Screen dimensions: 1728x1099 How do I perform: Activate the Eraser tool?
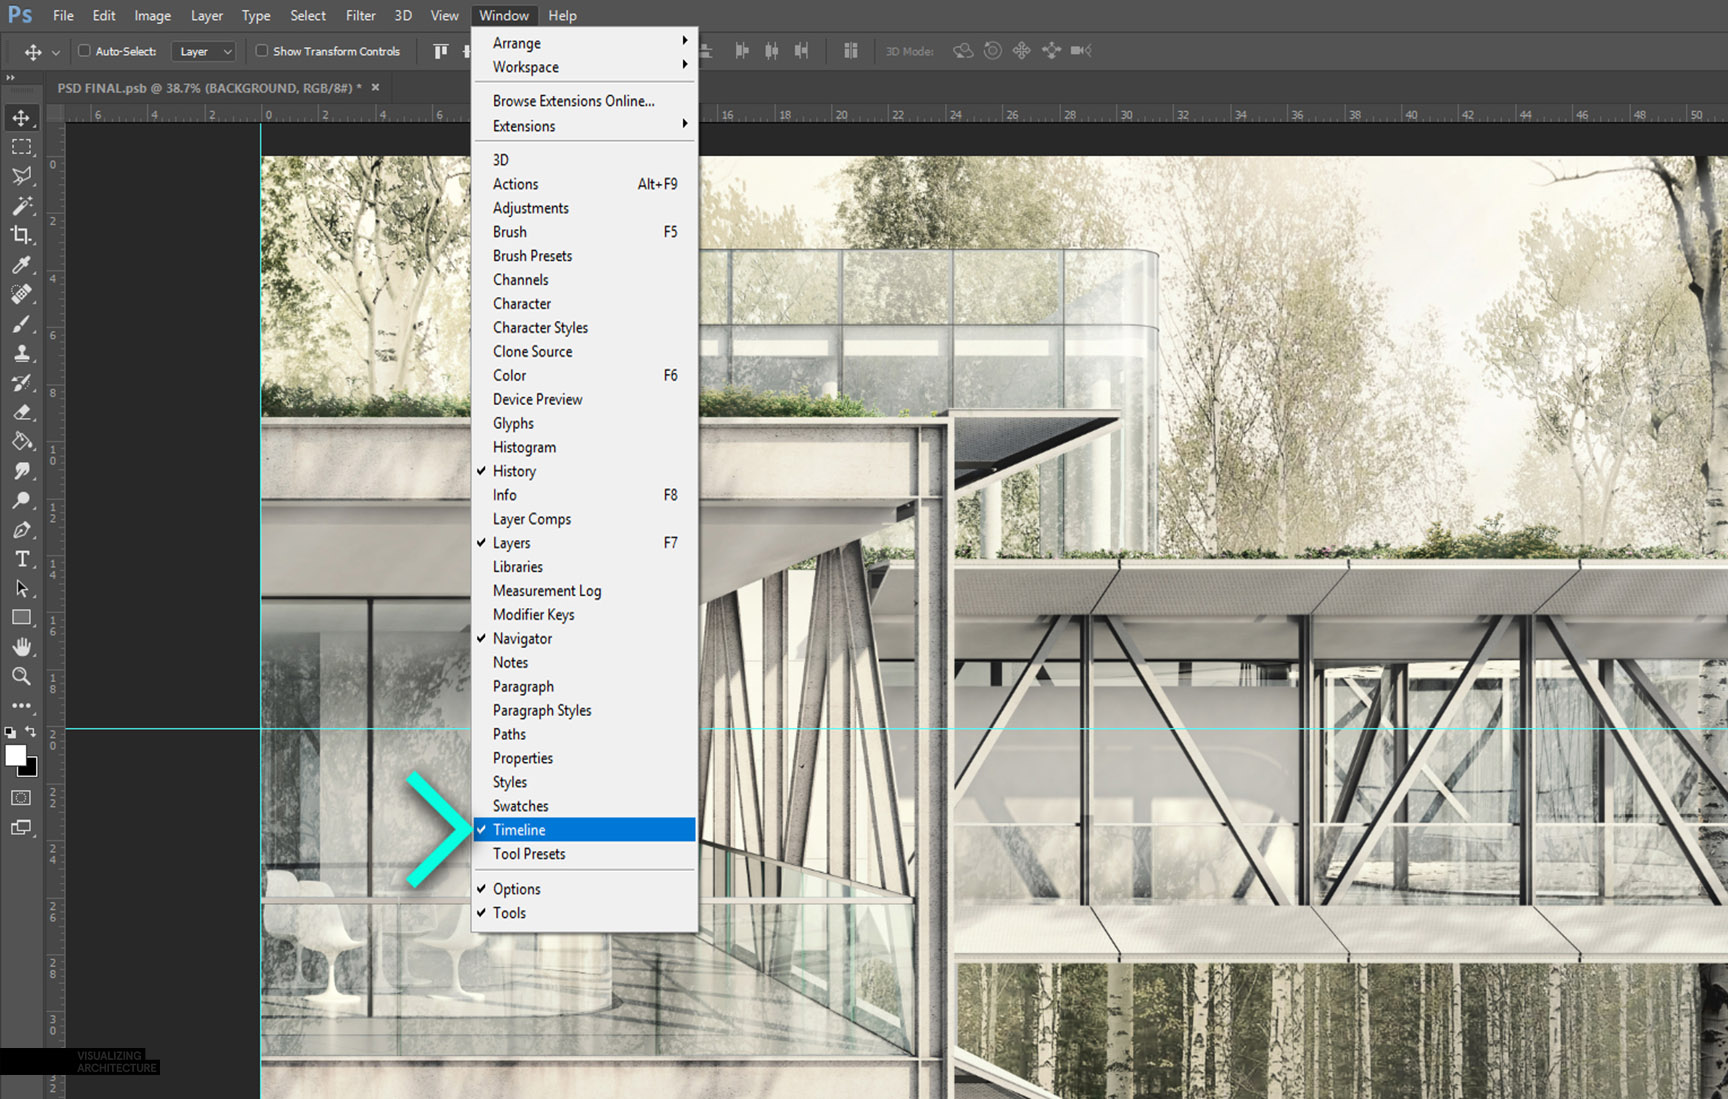pyautogui.click(x=21, y=412)
